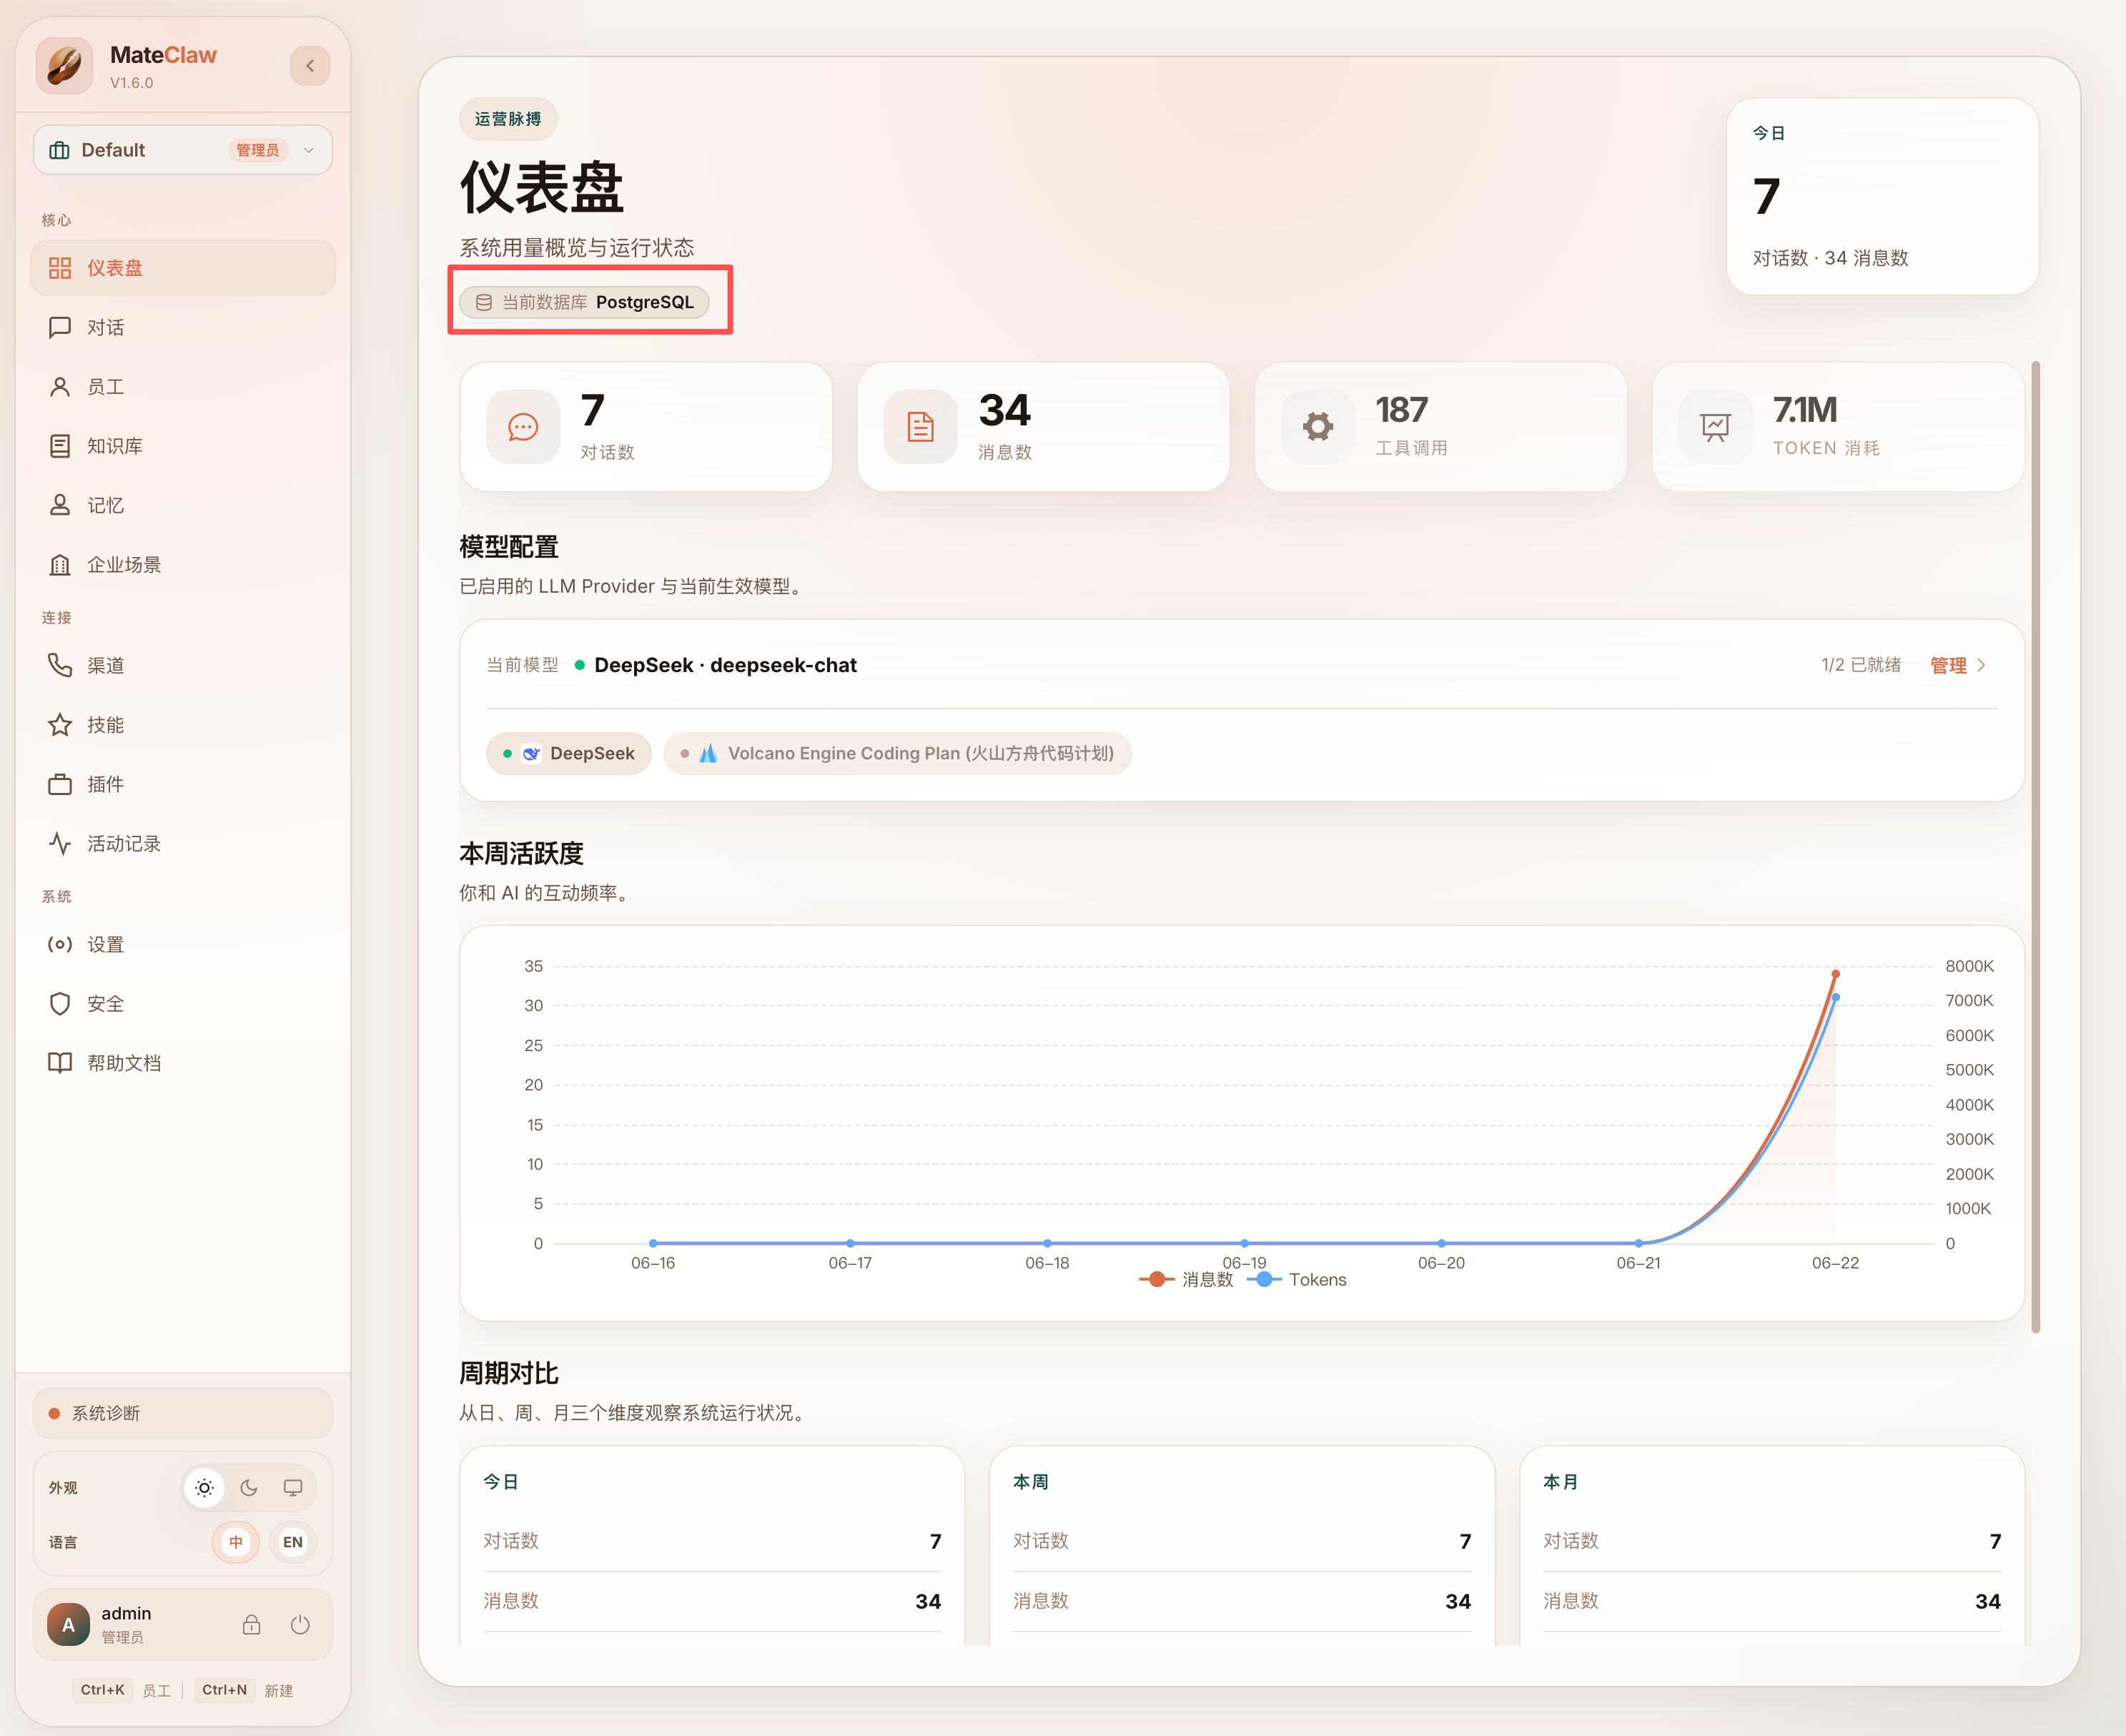Click the 今日 summary card

coord(1882,196)
